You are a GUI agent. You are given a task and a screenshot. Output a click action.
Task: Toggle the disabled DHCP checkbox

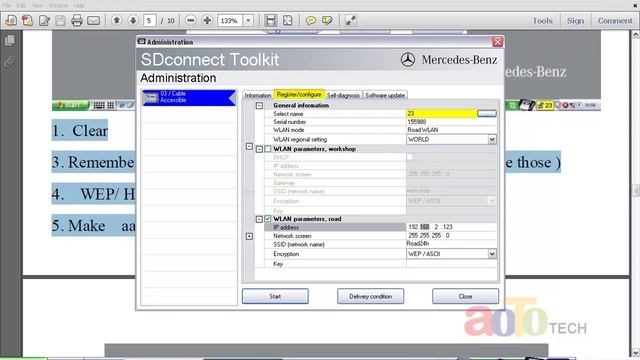tap(409, 157)
